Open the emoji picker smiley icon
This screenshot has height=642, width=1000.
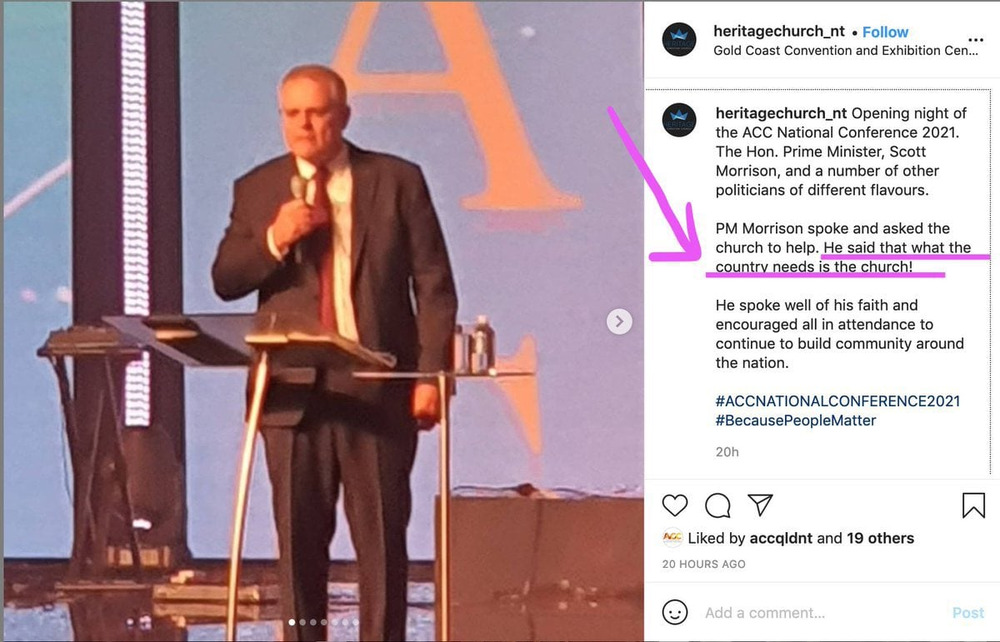click(675, 612)
